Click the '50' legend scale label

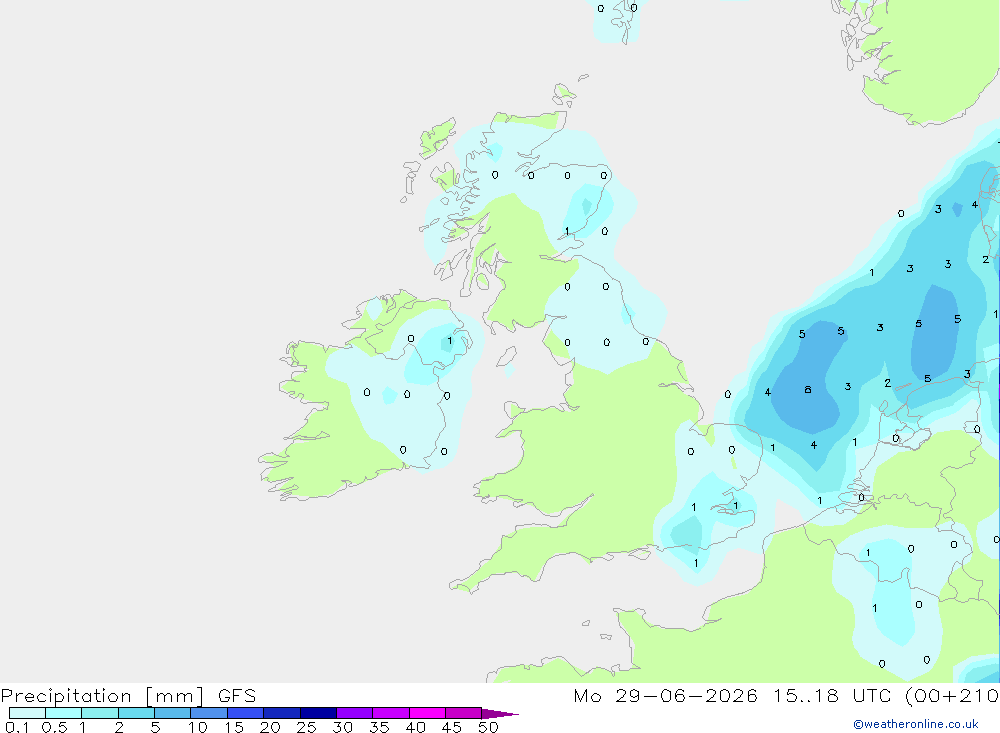[x=488, y=727]
